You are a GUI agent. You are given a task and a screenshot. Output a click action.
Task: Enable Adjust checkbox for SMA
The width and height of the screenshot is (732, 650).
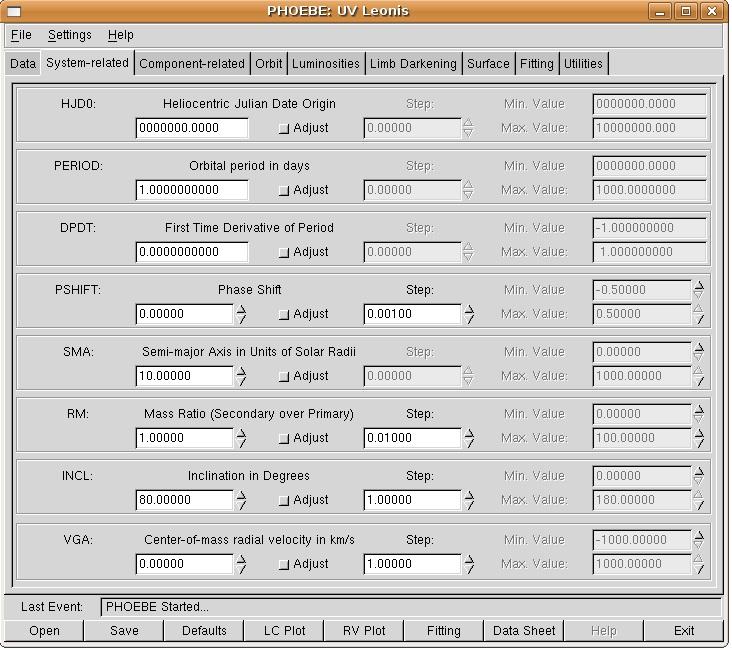pyautogui.click(x=284, y=377)
